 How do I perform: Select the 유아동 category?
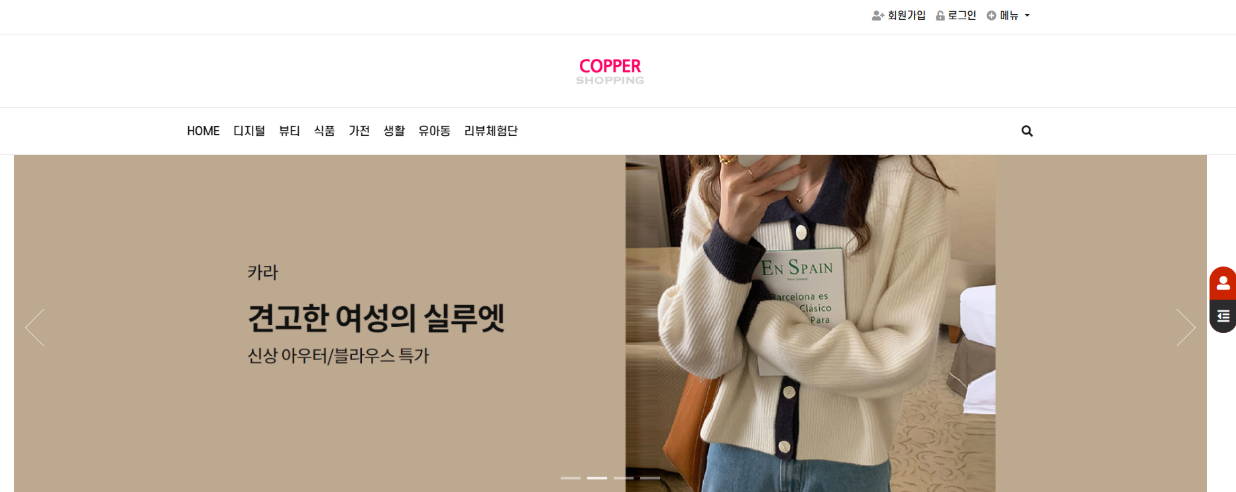pos(434,131)
